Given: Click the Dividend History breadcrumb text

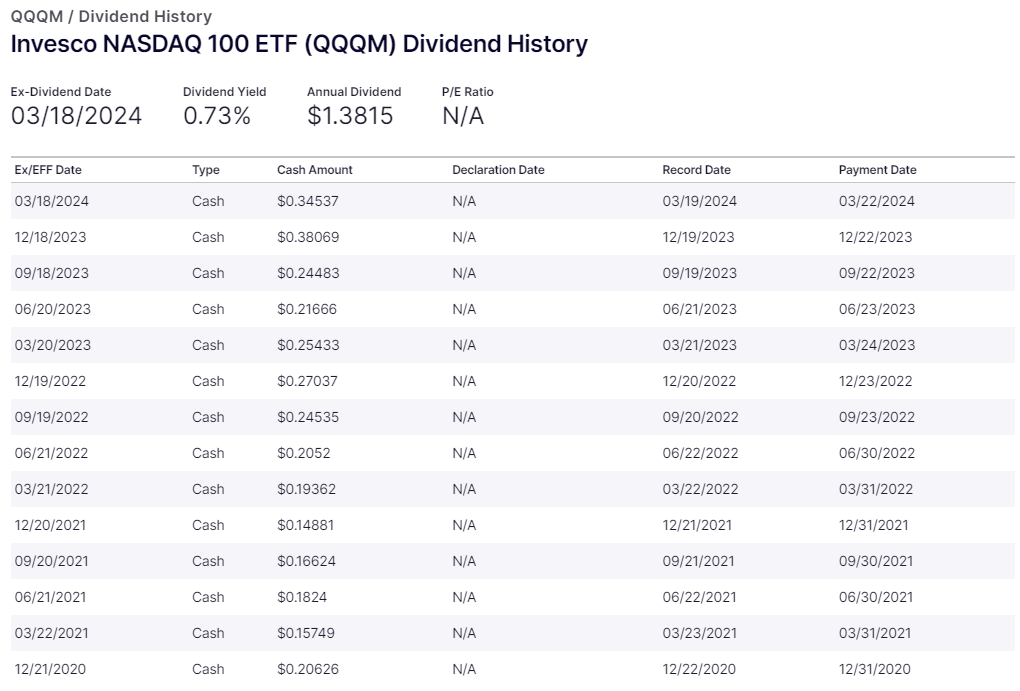Looking at the screenshot, I should (145, 16).
